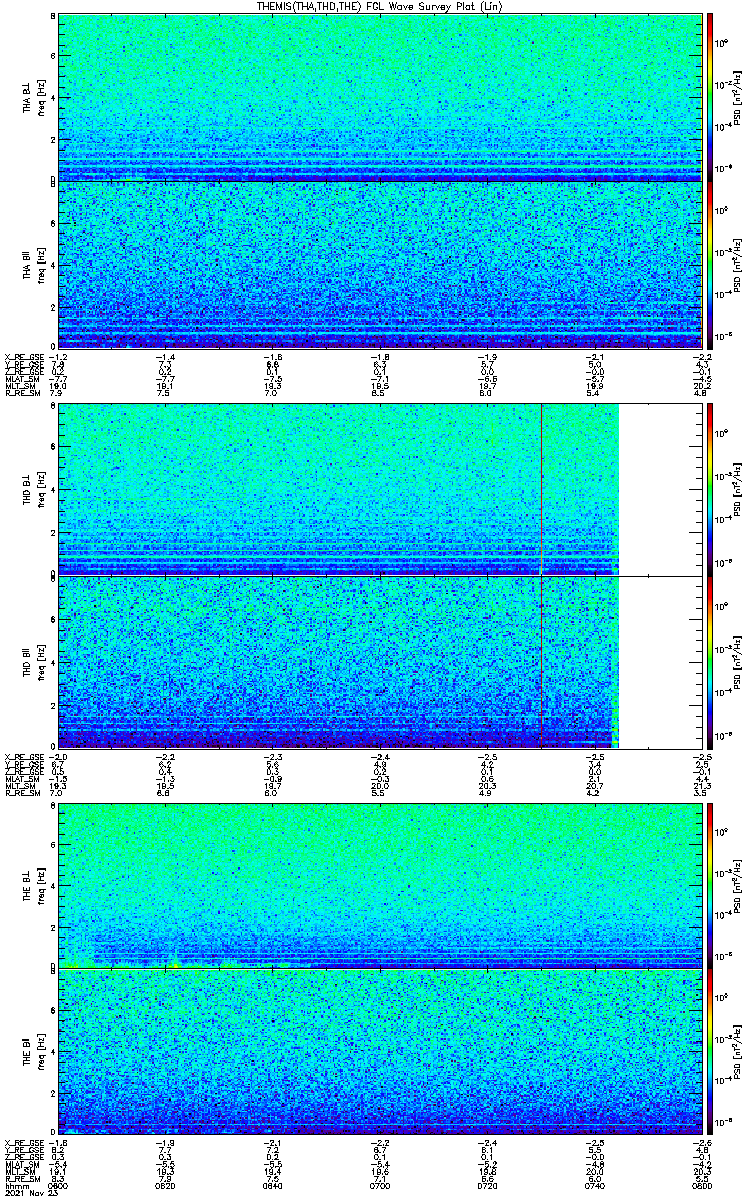Click the THA B-perpendicular panel color bar
This screenshot has width=750, height=1200.
(710, 97)
